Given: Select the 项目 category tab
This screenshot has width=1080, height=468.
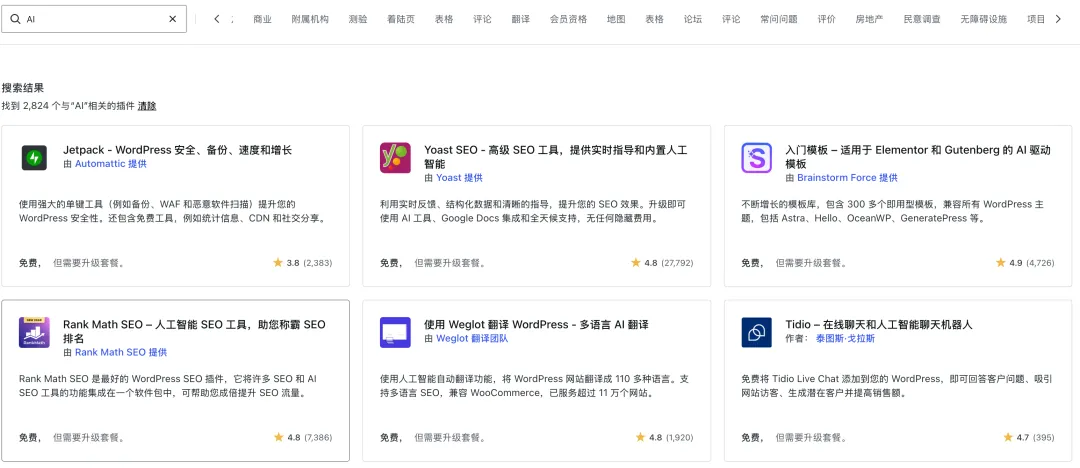Looking at the screenshot, I should pyautogui.click(x=1036, y=19).
